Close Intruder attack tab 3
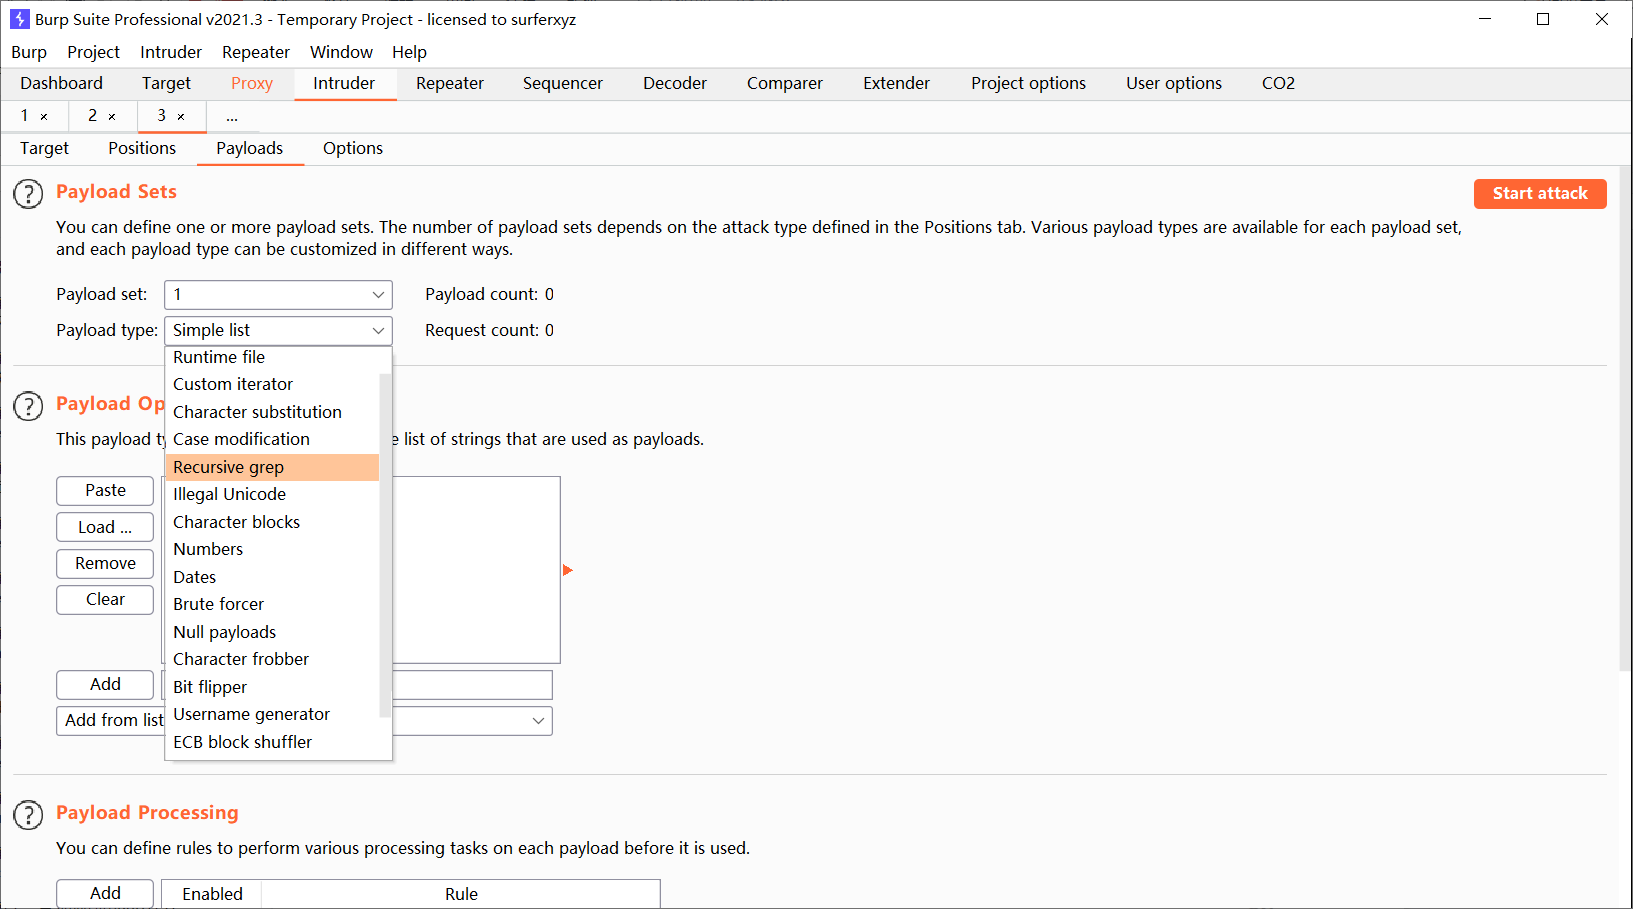Viewport: 1633px width, 909px height. coord(181,117)
